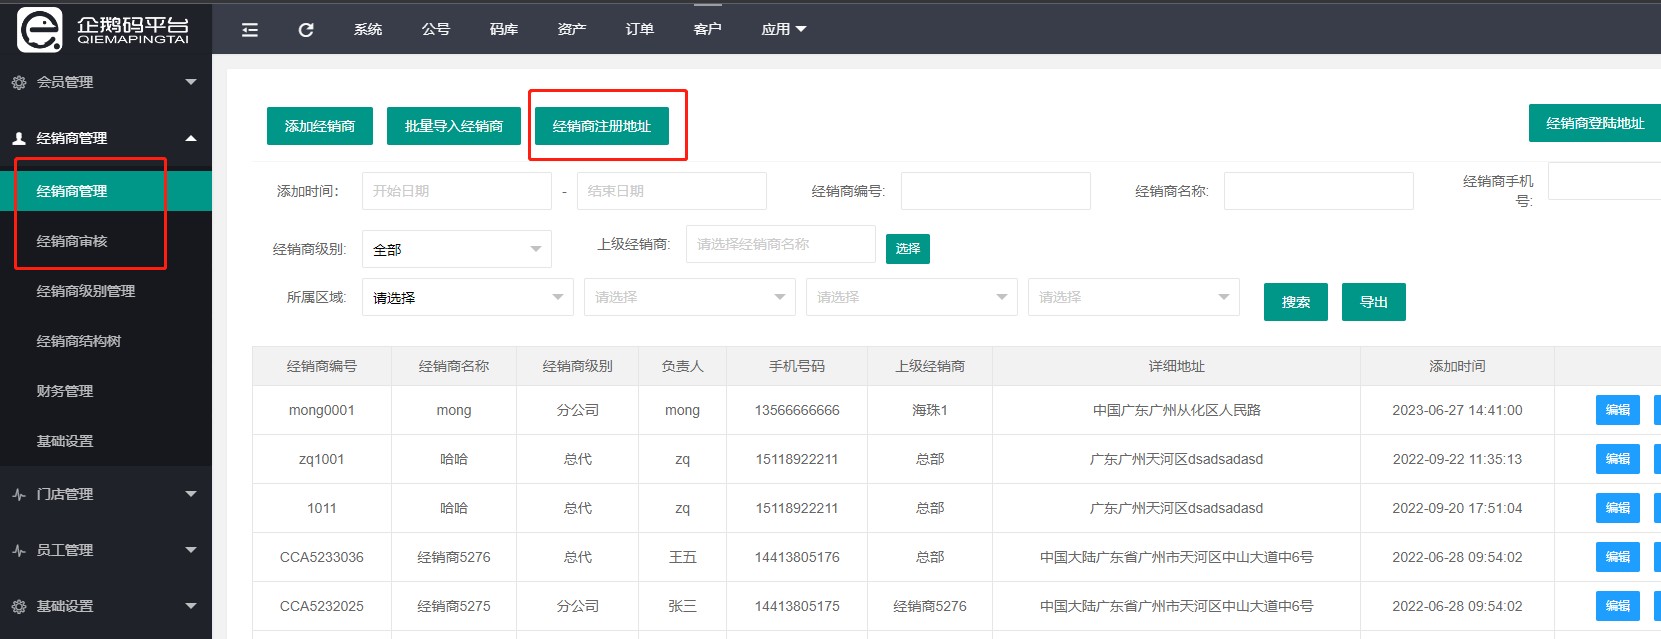Click 编辑 button for mong0001 row
The image size is (1661, 639).
tap(1618, 410)
